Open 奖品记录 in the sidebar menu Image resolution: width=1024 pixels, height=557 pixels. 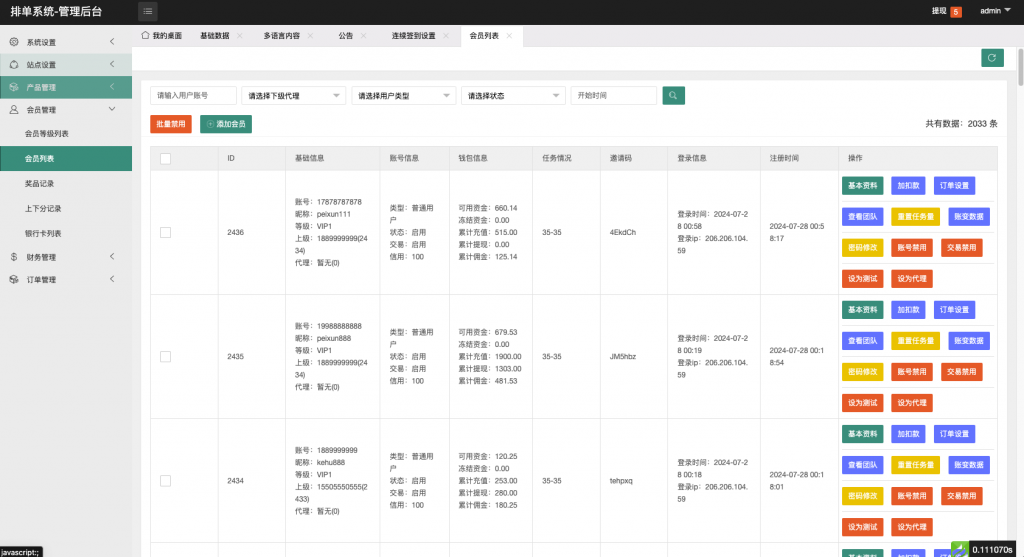40,184
